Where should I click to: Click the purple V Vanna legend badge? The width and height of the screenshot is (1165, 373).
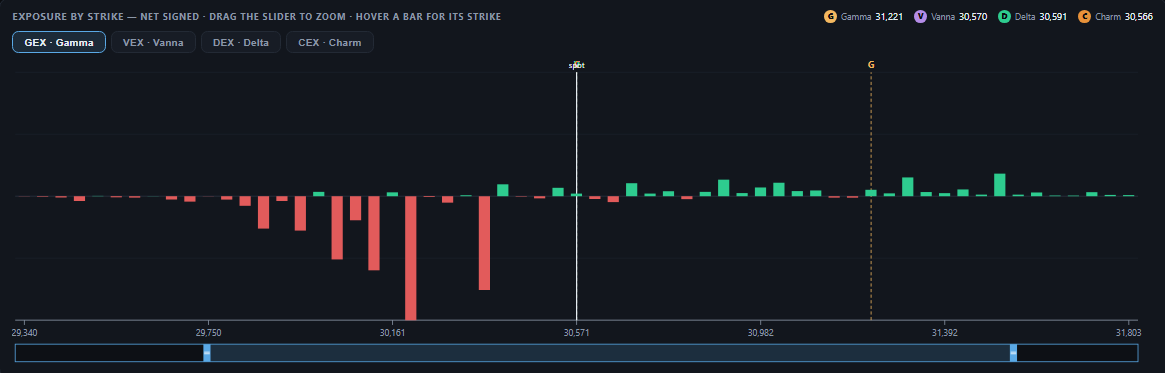[921, 16]
